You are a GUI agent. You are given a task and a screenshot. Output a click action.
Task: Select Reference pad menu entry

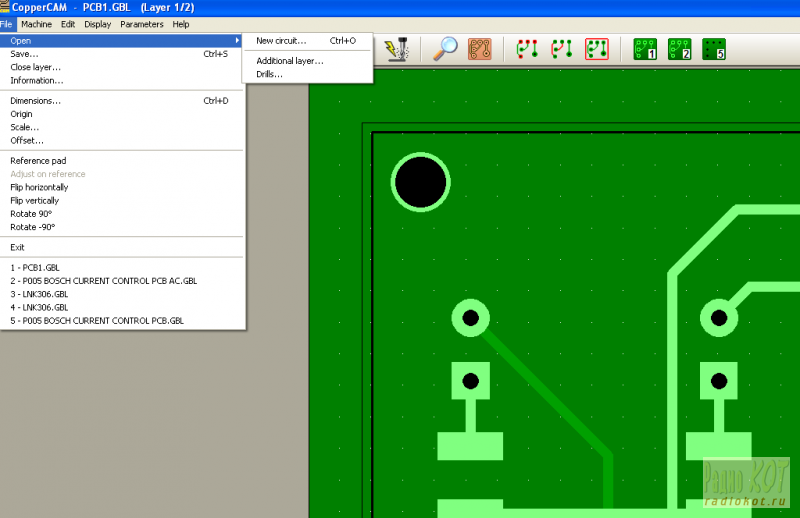coord(121,160)
